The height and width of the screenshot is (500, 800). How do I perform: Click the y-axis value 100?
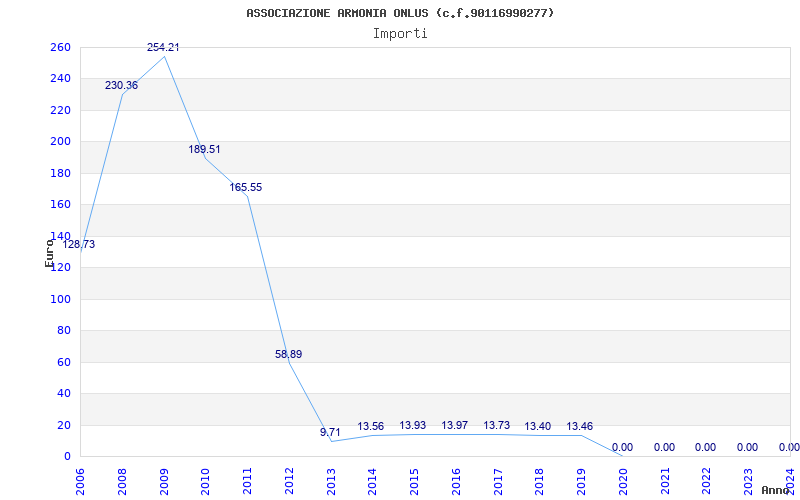[60, 299]
